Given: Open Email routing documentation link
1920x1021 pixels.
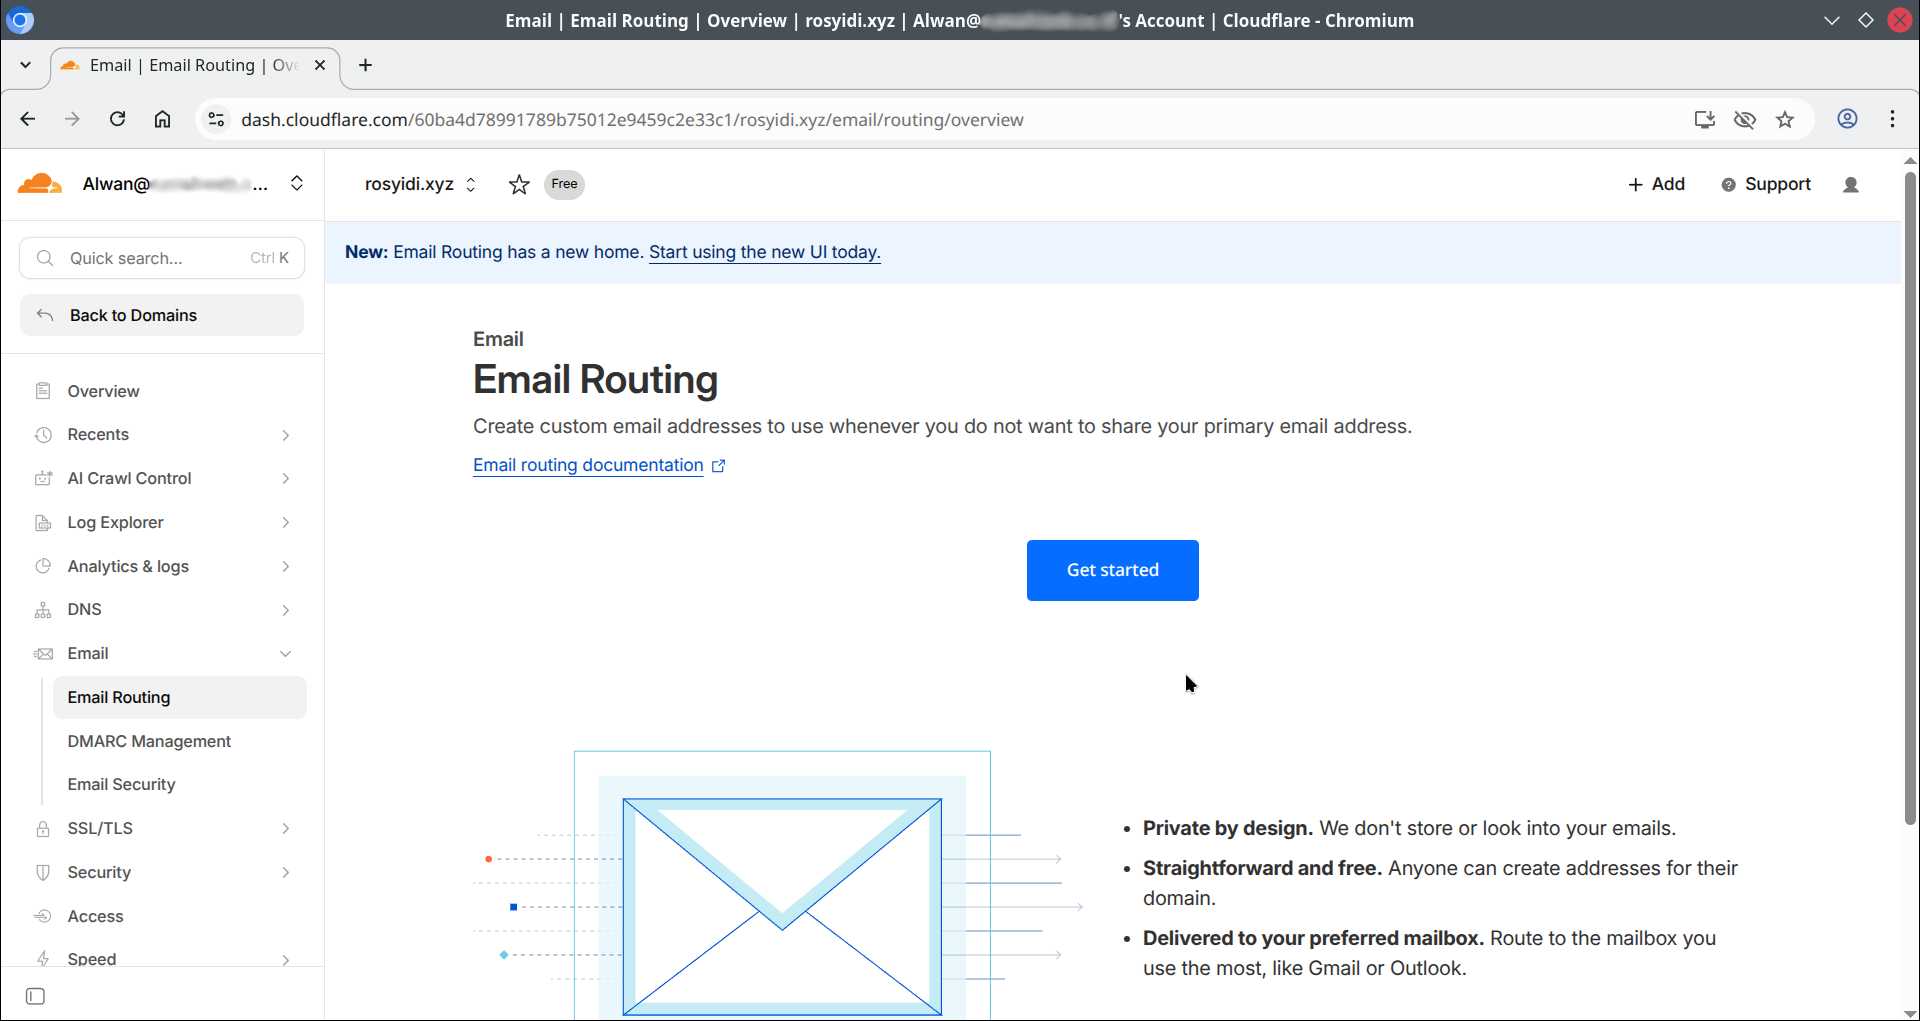Looking at the screenshot, I should click(588, 466).
